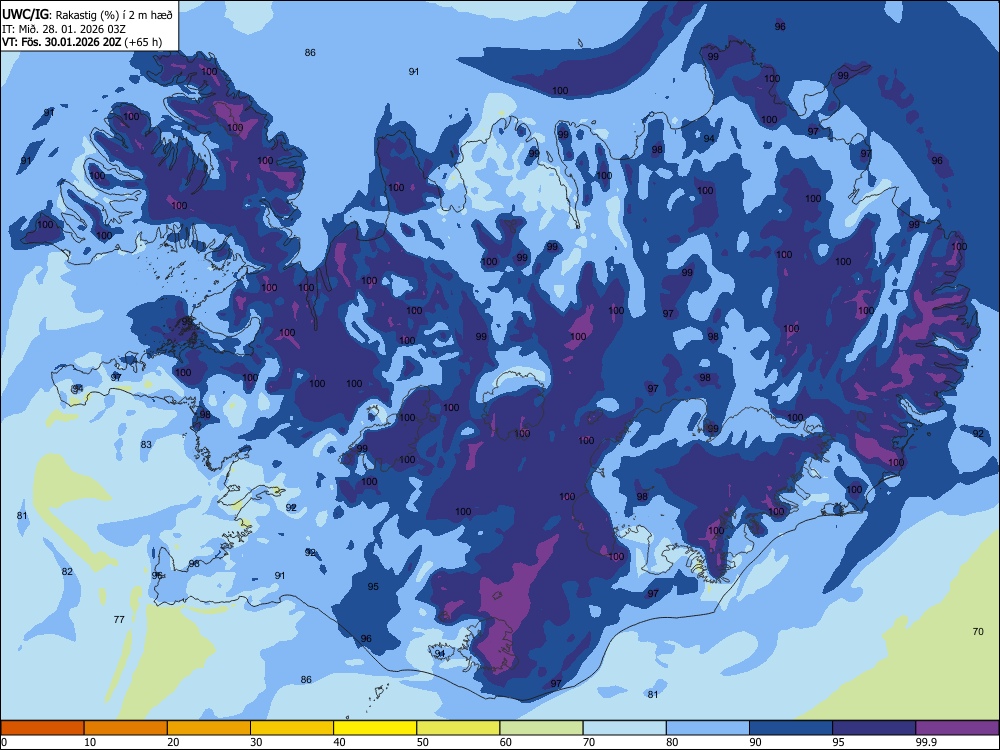Screen dimensions: 1000x750
Task: Pick the 60–70 pale green legend swatch
Action: [x=541, y=728]
